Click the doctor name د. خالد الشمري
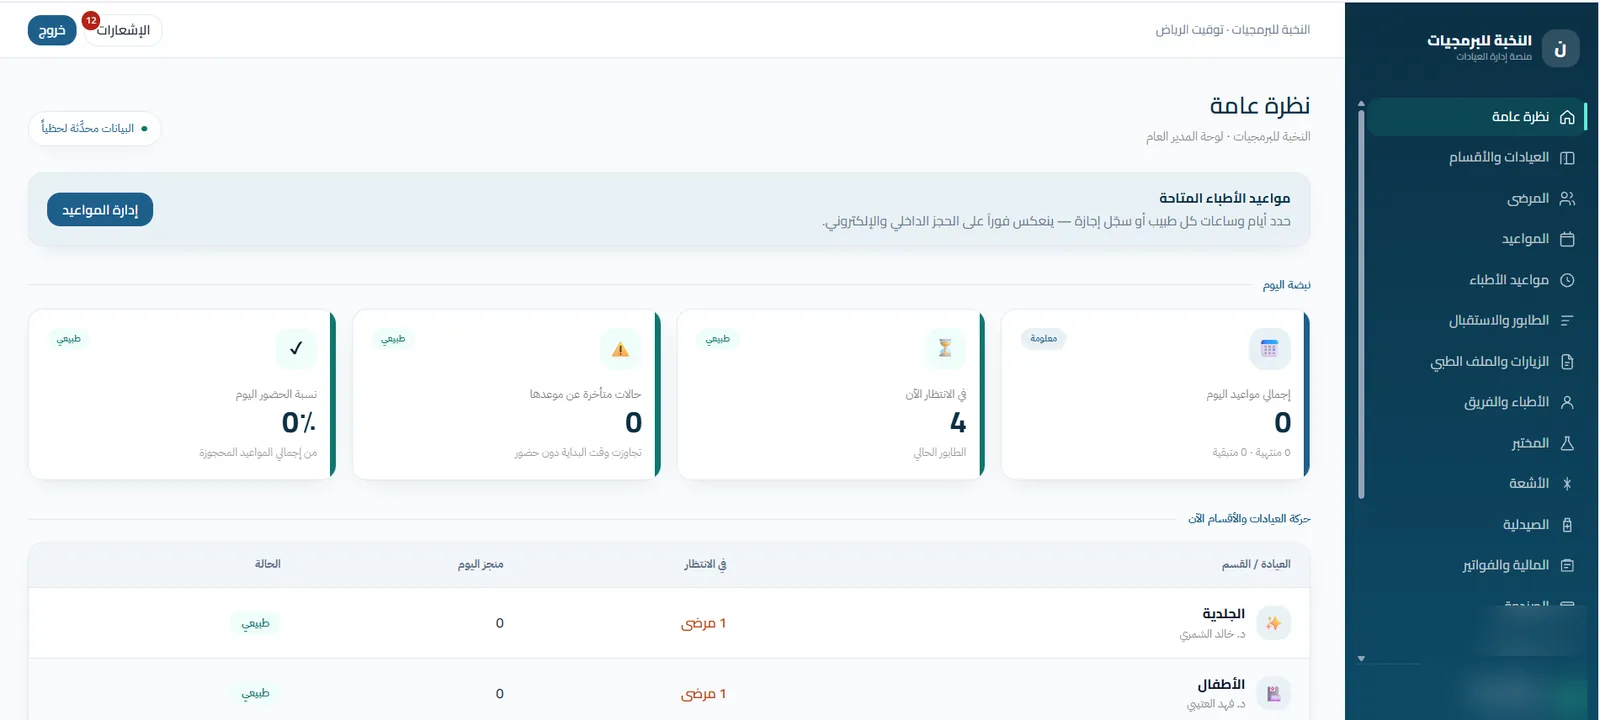The height and width of the screenshot is (720, 1600). 1212,634
